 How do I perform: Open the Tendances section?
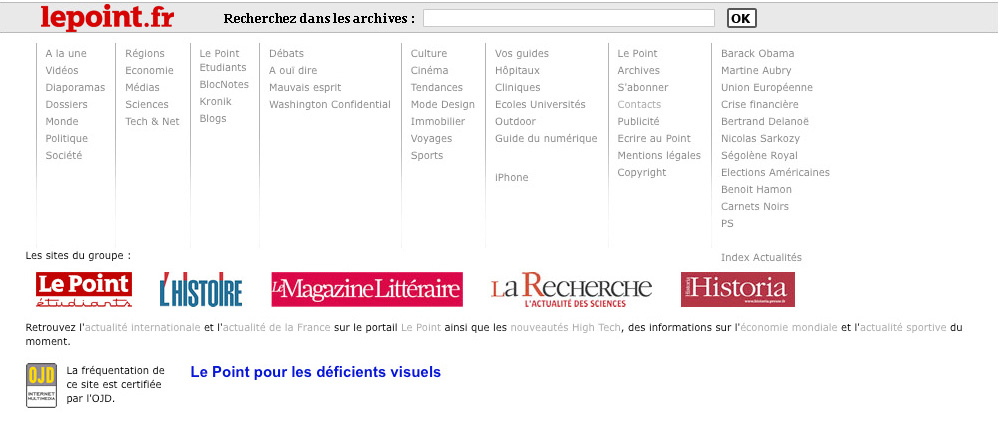(437, 87)
